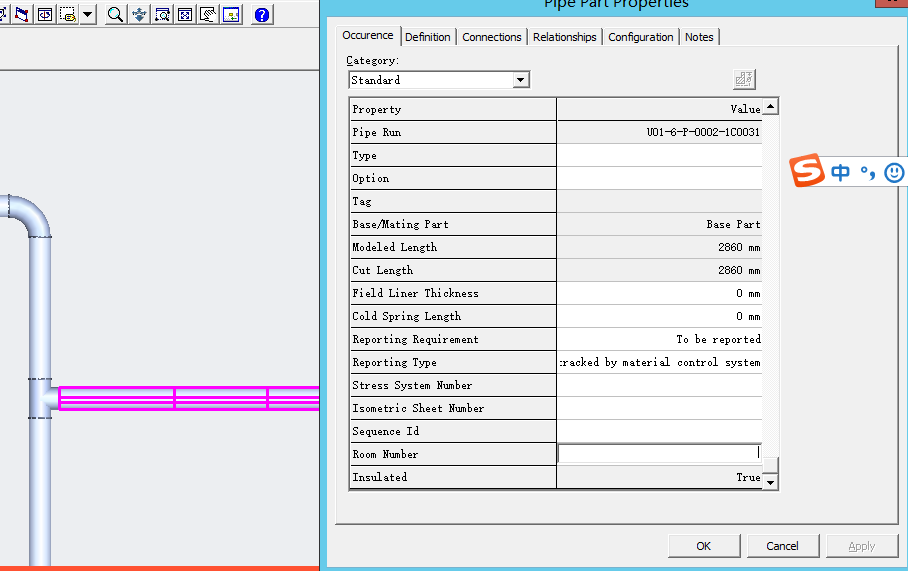Open Help with blue question mark icon

click(x=262, y=14)
